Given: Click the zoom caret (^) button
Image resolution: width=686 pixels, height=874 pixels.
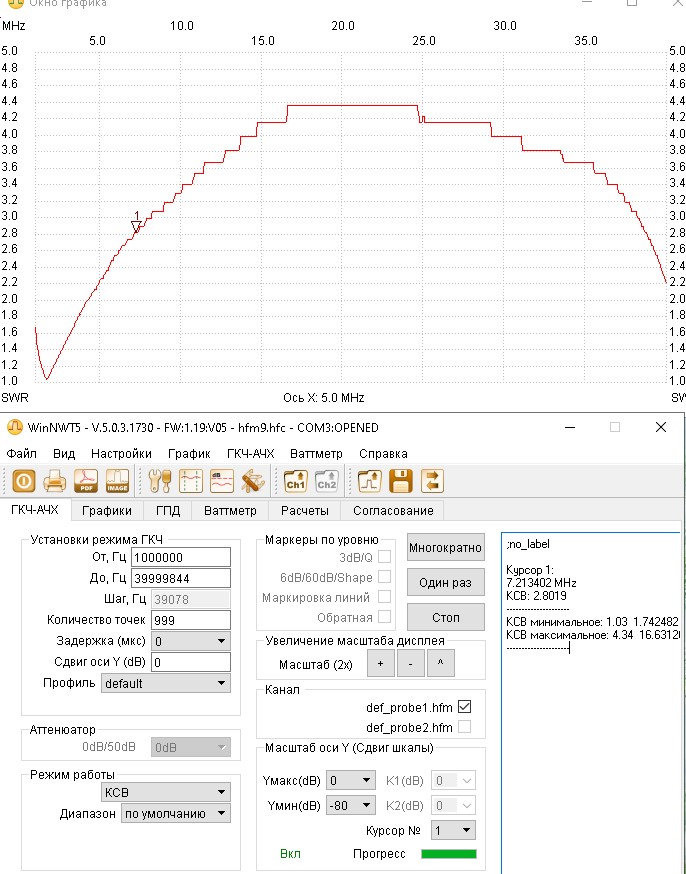Looking at the screenshot, I should coord(441,663).
